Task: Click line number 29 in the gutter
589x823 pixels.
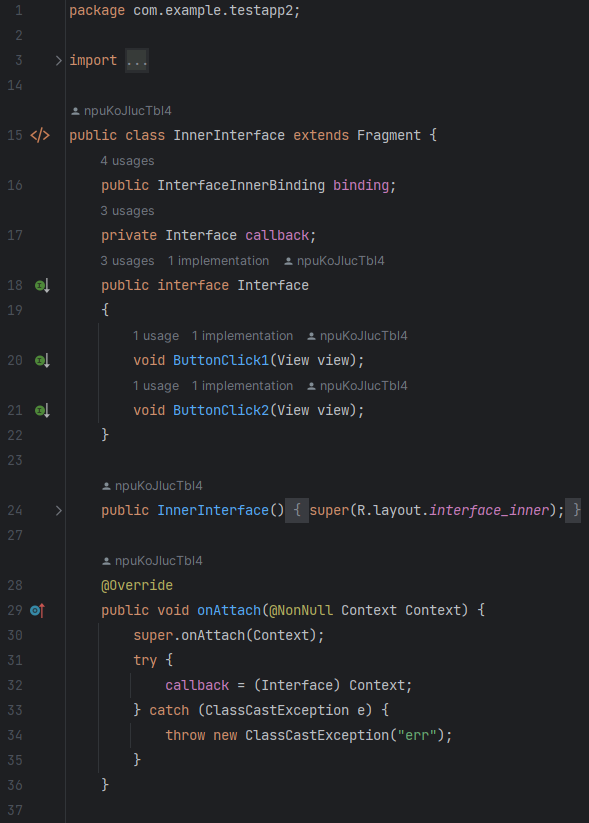Action: (15, 610)
